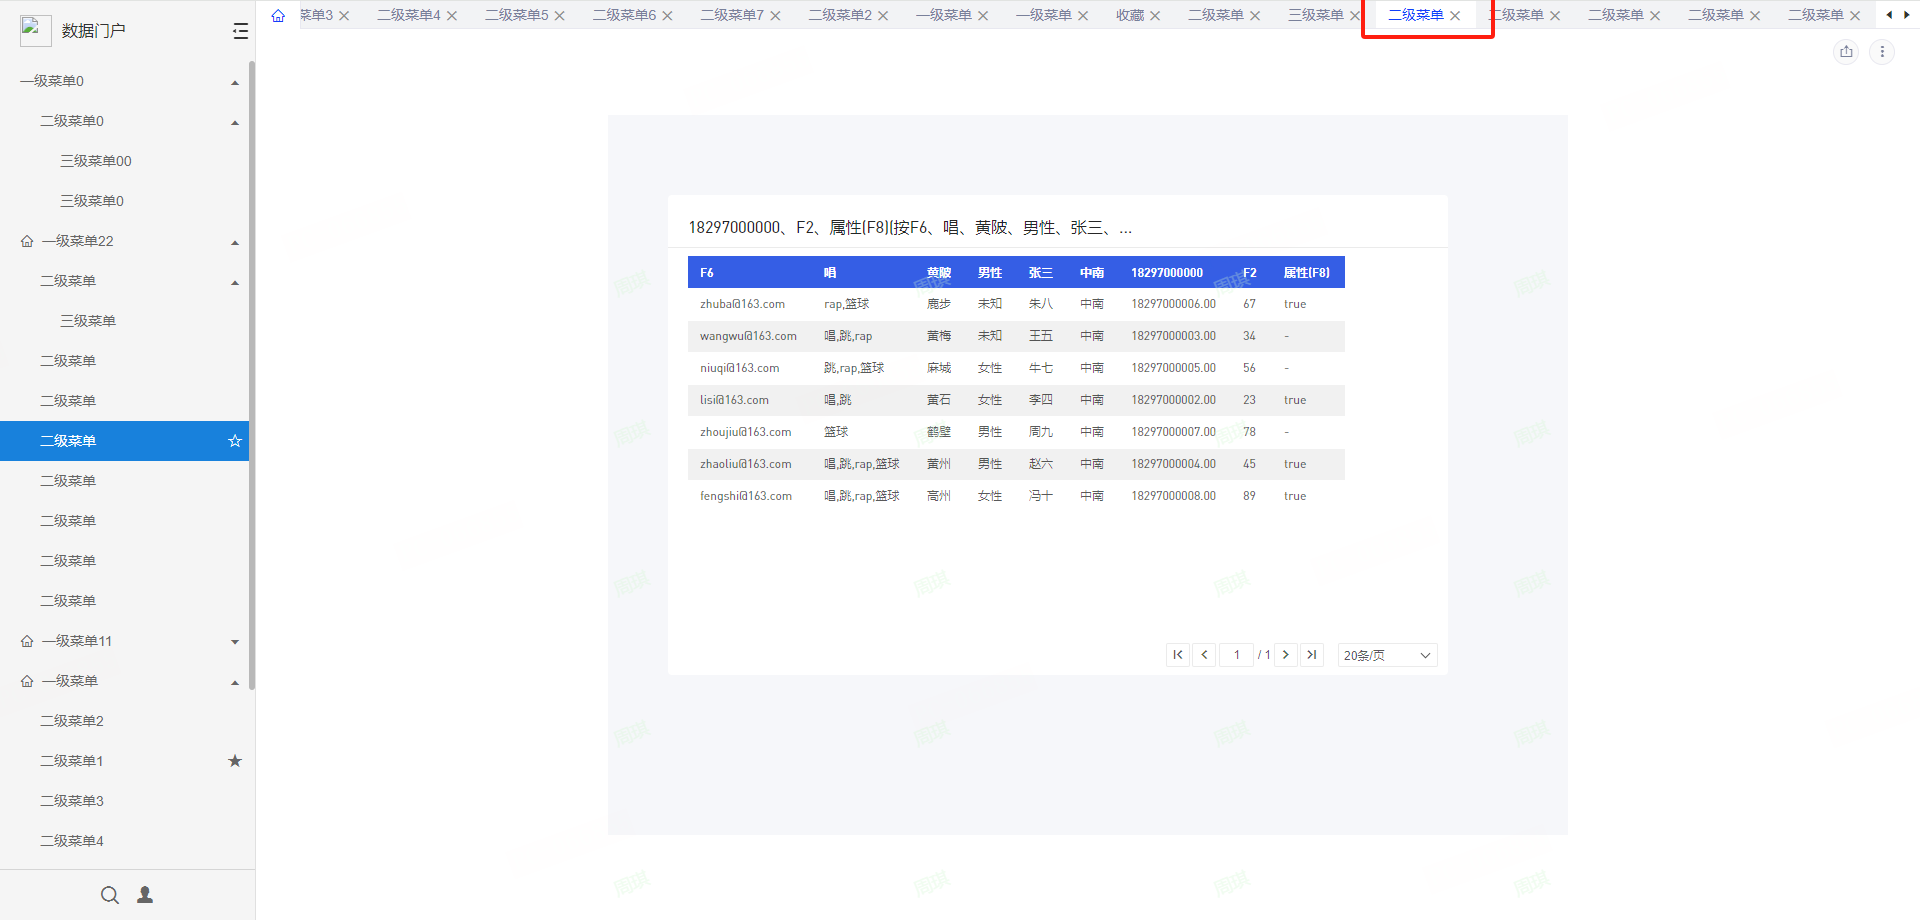Screen dimensions: 1920x920
Task: Click the share/export icon at top right
Action: [1846, 52]
